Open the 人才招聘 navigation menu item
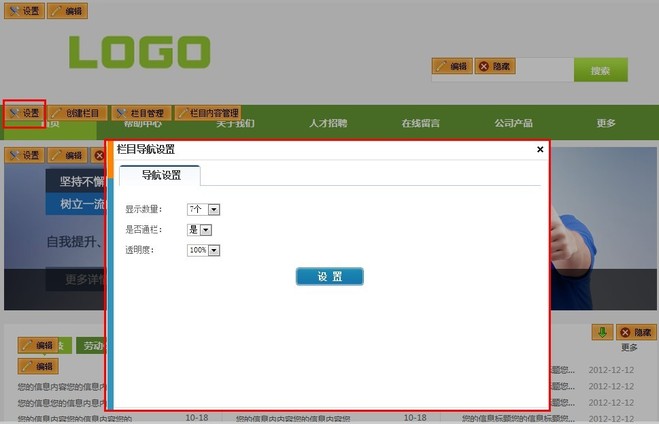Image resolution: width=659 pixels, height=424 pixels. (x=328, y=123)
